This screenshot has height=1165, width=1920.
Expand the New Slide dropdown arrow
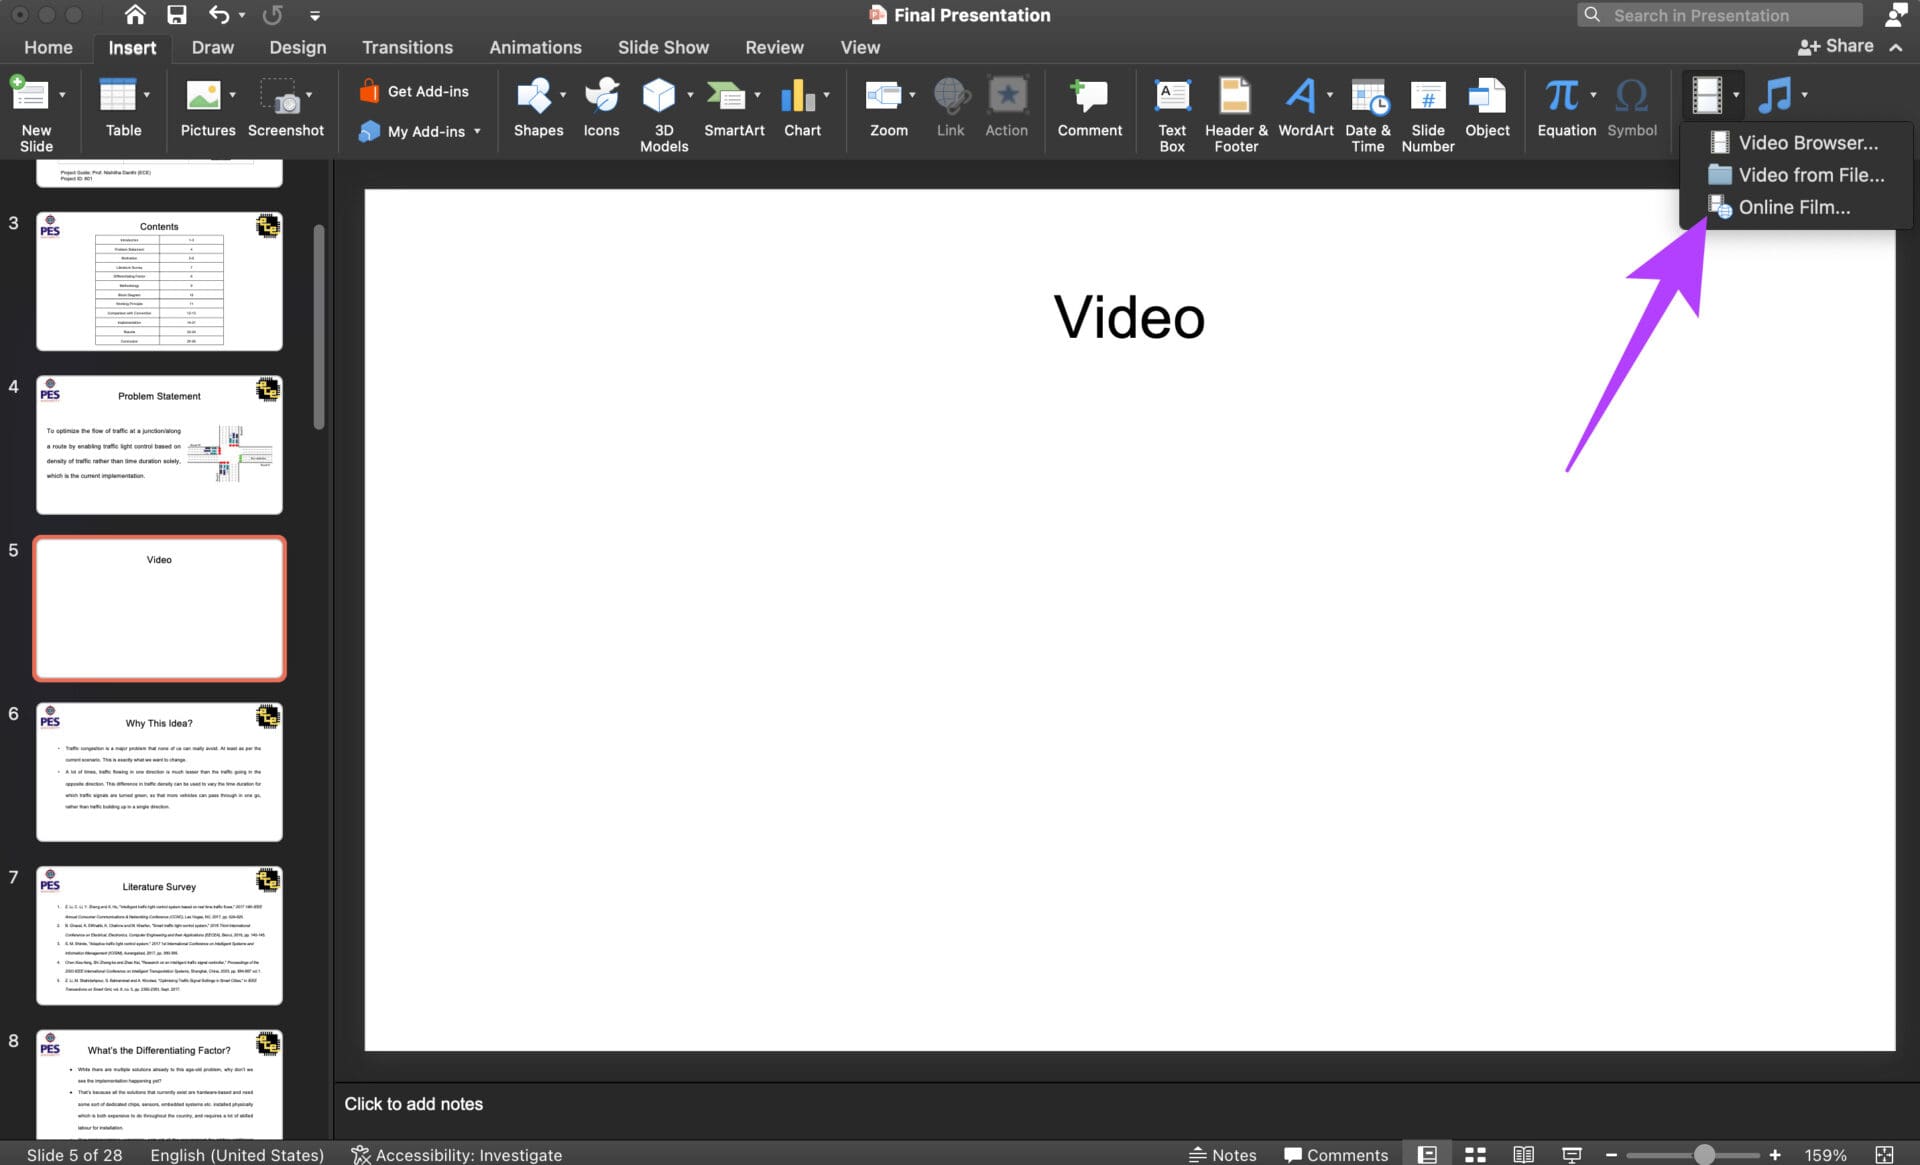pyautogui.click(x=62, y=95)
